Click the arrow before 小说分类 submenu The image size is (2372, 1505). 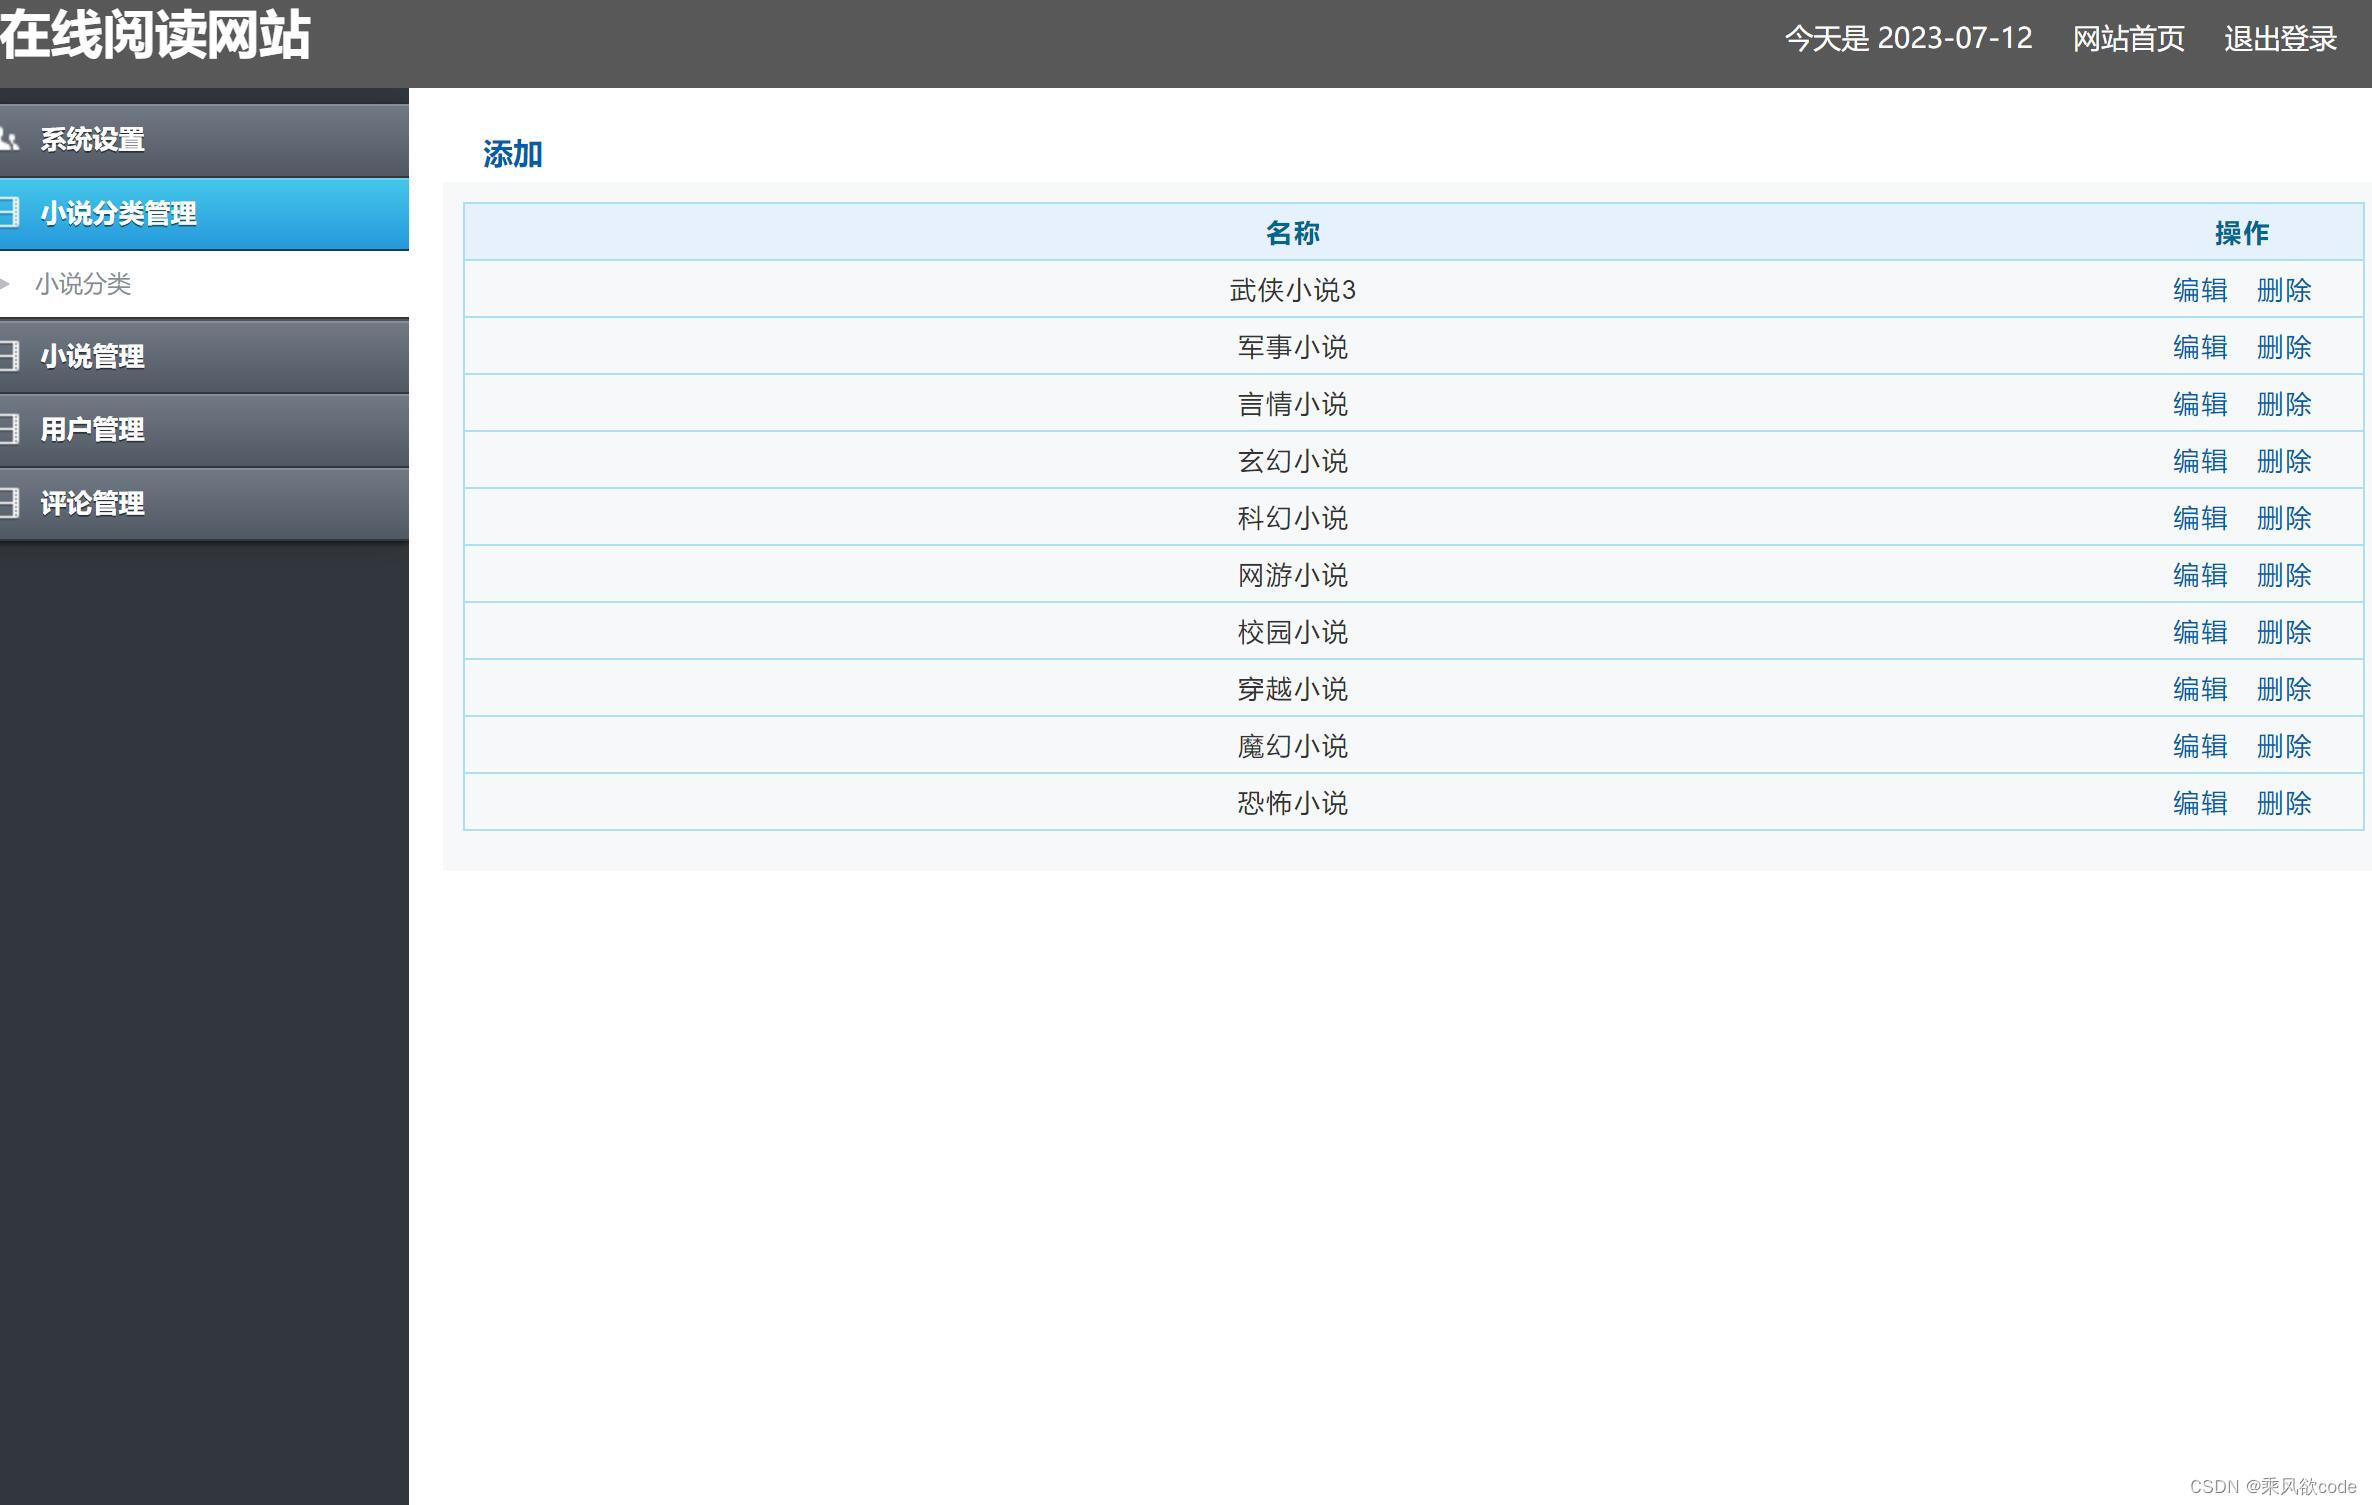tap(6, 284)
